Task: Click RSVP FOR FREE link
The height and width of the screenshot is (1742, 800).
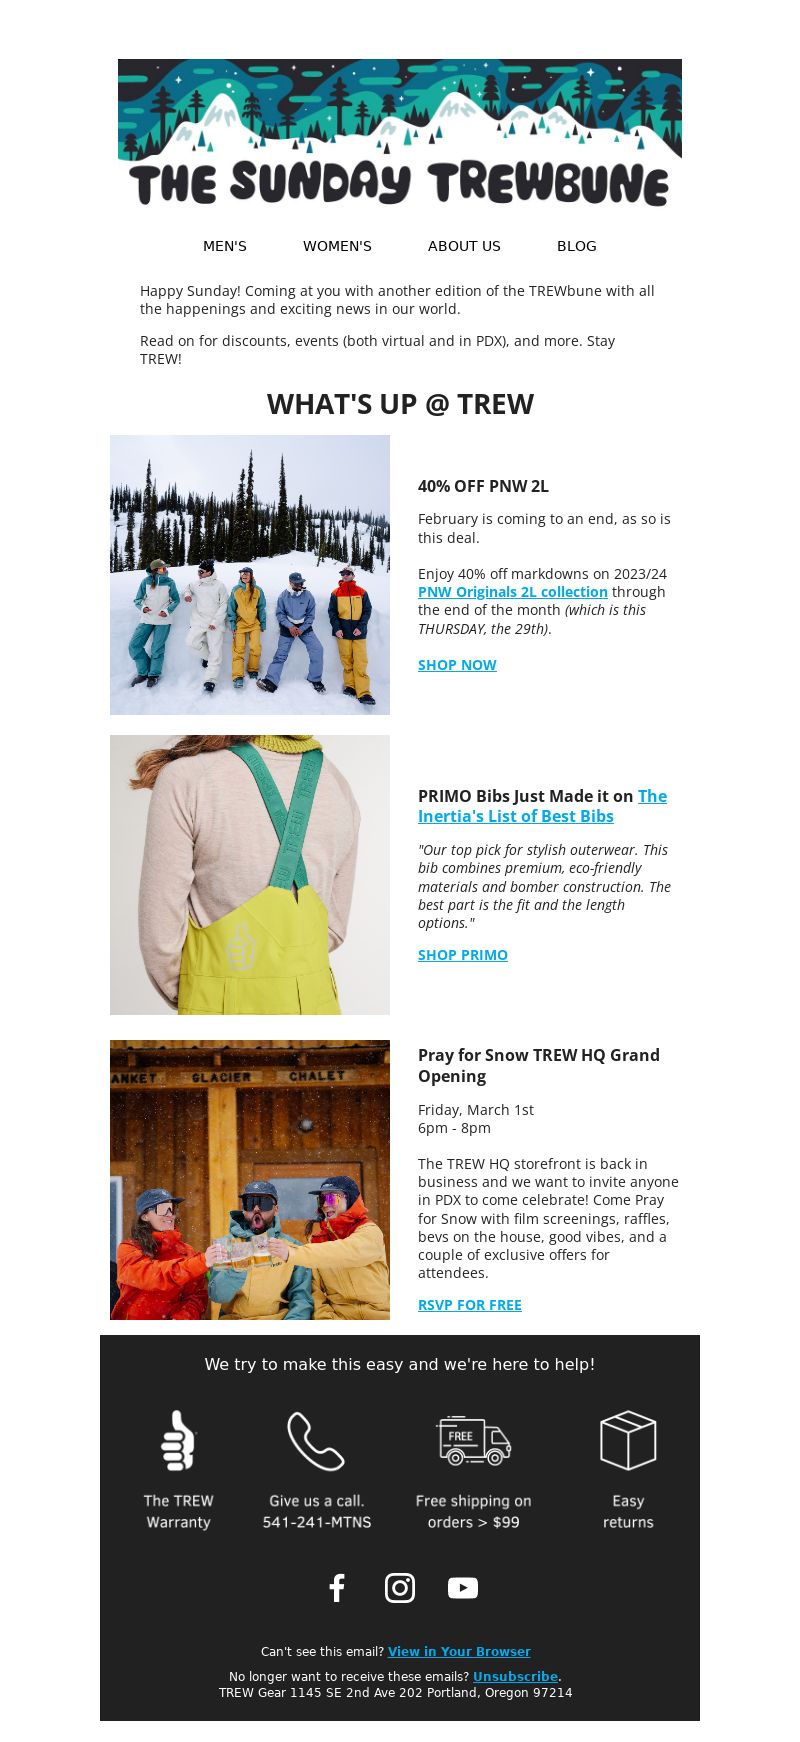Action: pos(470,1305)
